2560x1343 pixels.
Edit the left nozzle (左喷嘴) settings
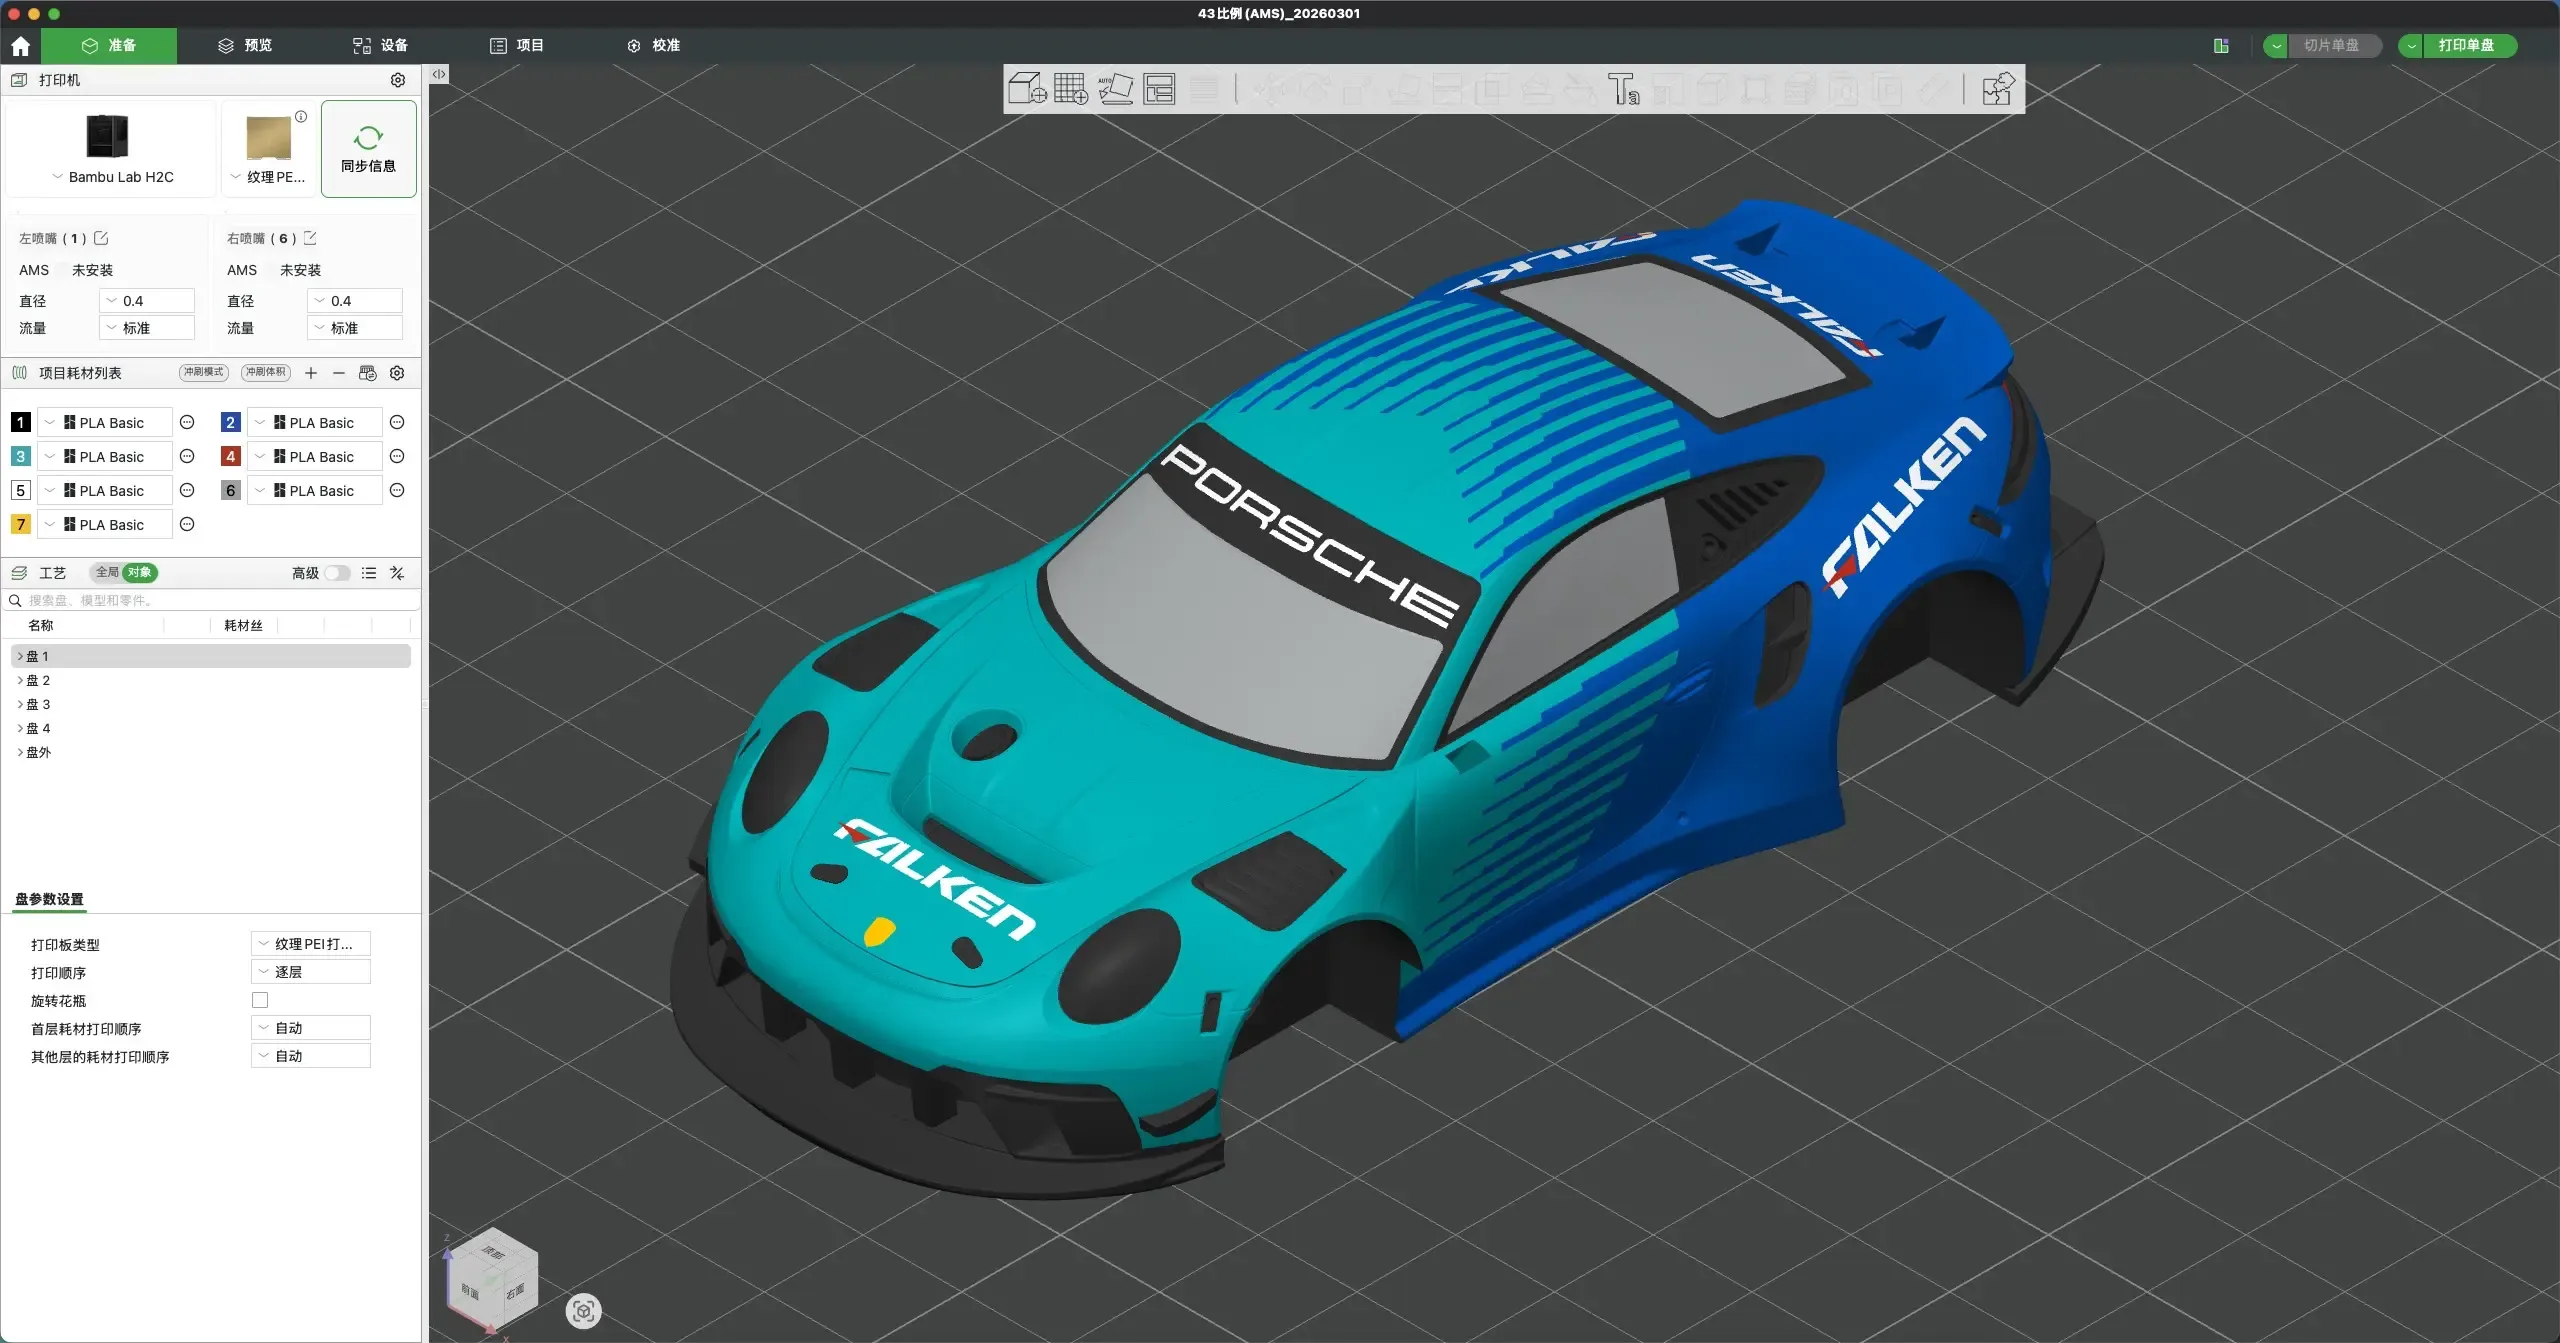(x=101, y=238)
